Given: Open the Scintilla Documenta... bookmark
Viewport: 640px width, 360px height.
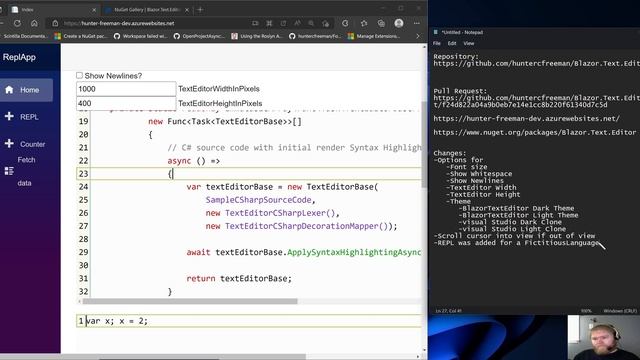Looking at the screenshot, I should [24, 36].
